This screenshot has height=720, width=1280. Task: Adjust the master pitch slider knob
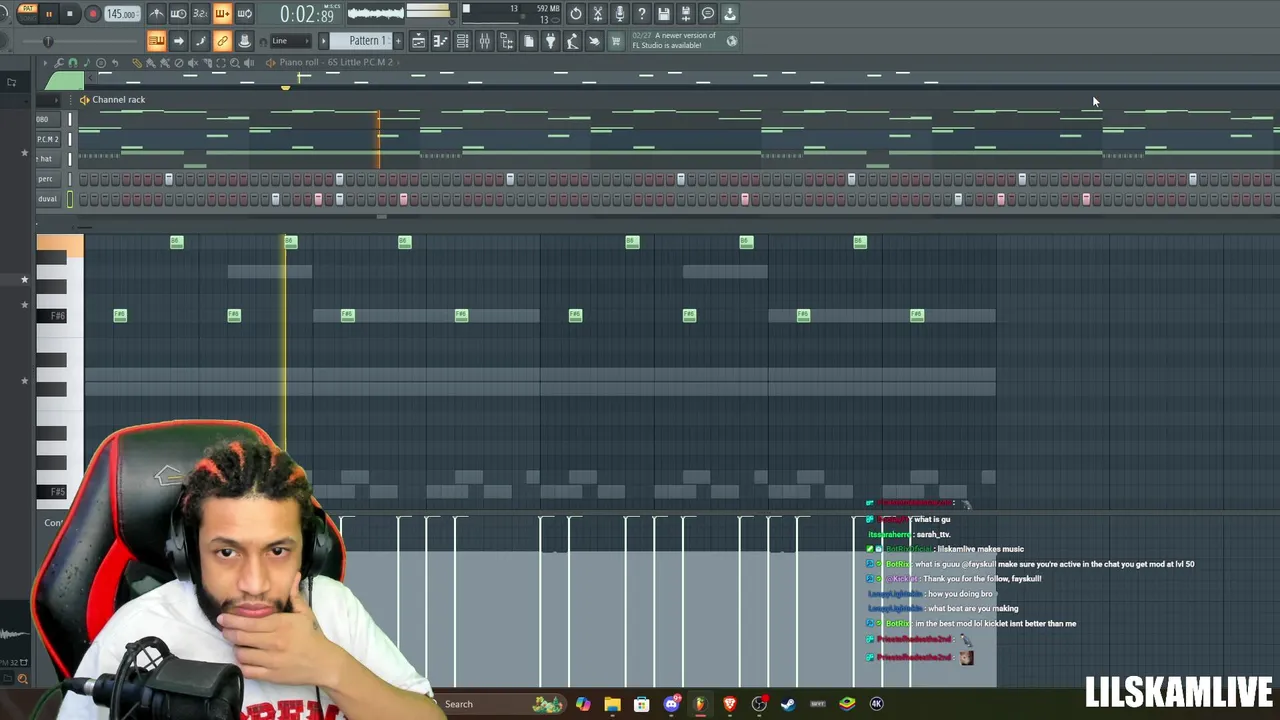point(48,41)
